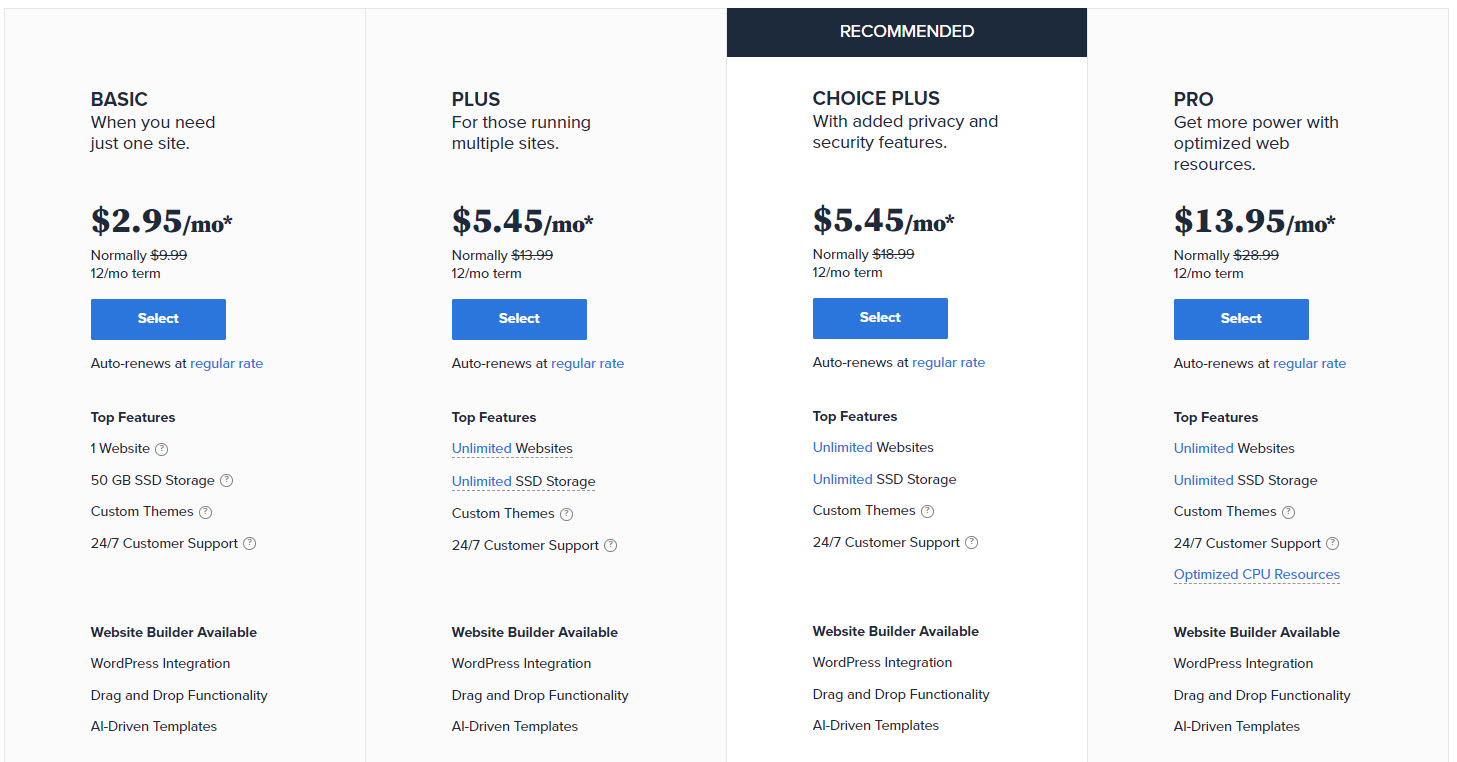Image resolution: width=1457 pixels, height=762 pixels.
Task: Click help icon beside Choice Plus Custom Themes
Action: [928, 511]
